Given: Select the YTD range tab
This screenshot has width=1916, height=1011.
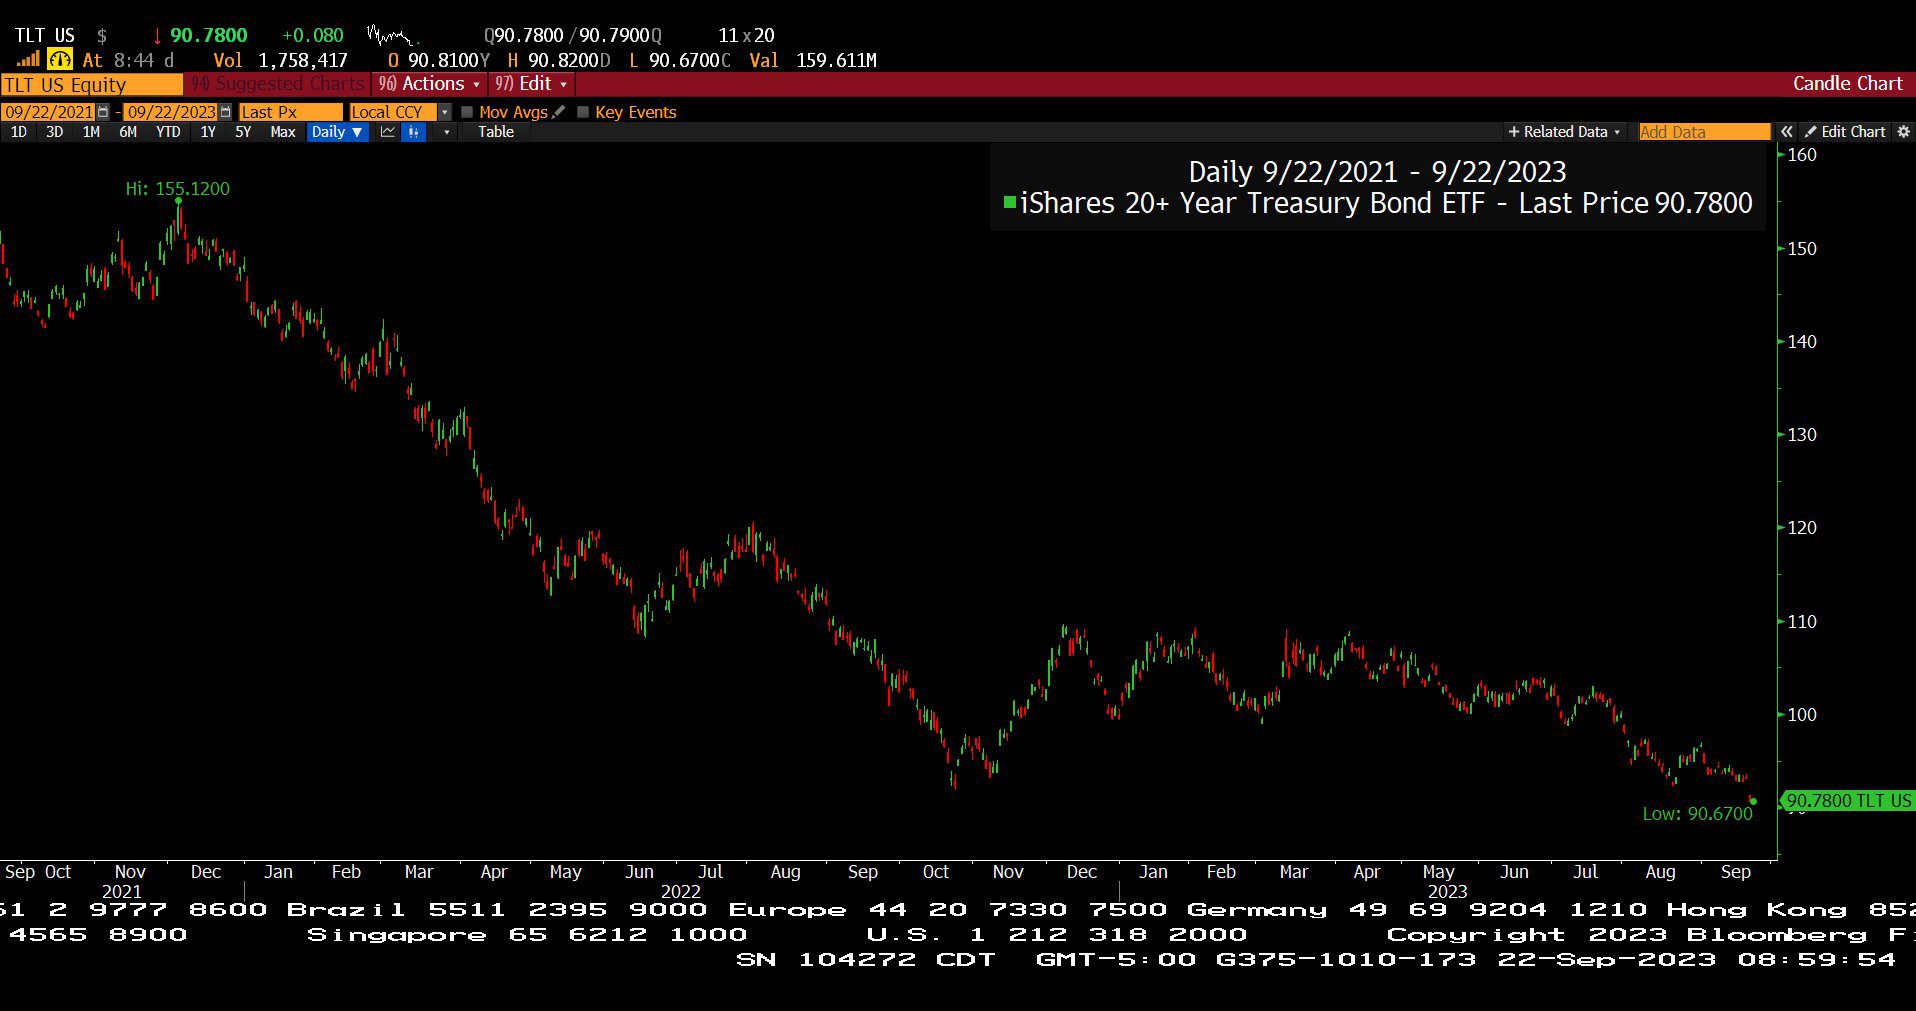Looking at the screenshot, I should coord(168,132).
